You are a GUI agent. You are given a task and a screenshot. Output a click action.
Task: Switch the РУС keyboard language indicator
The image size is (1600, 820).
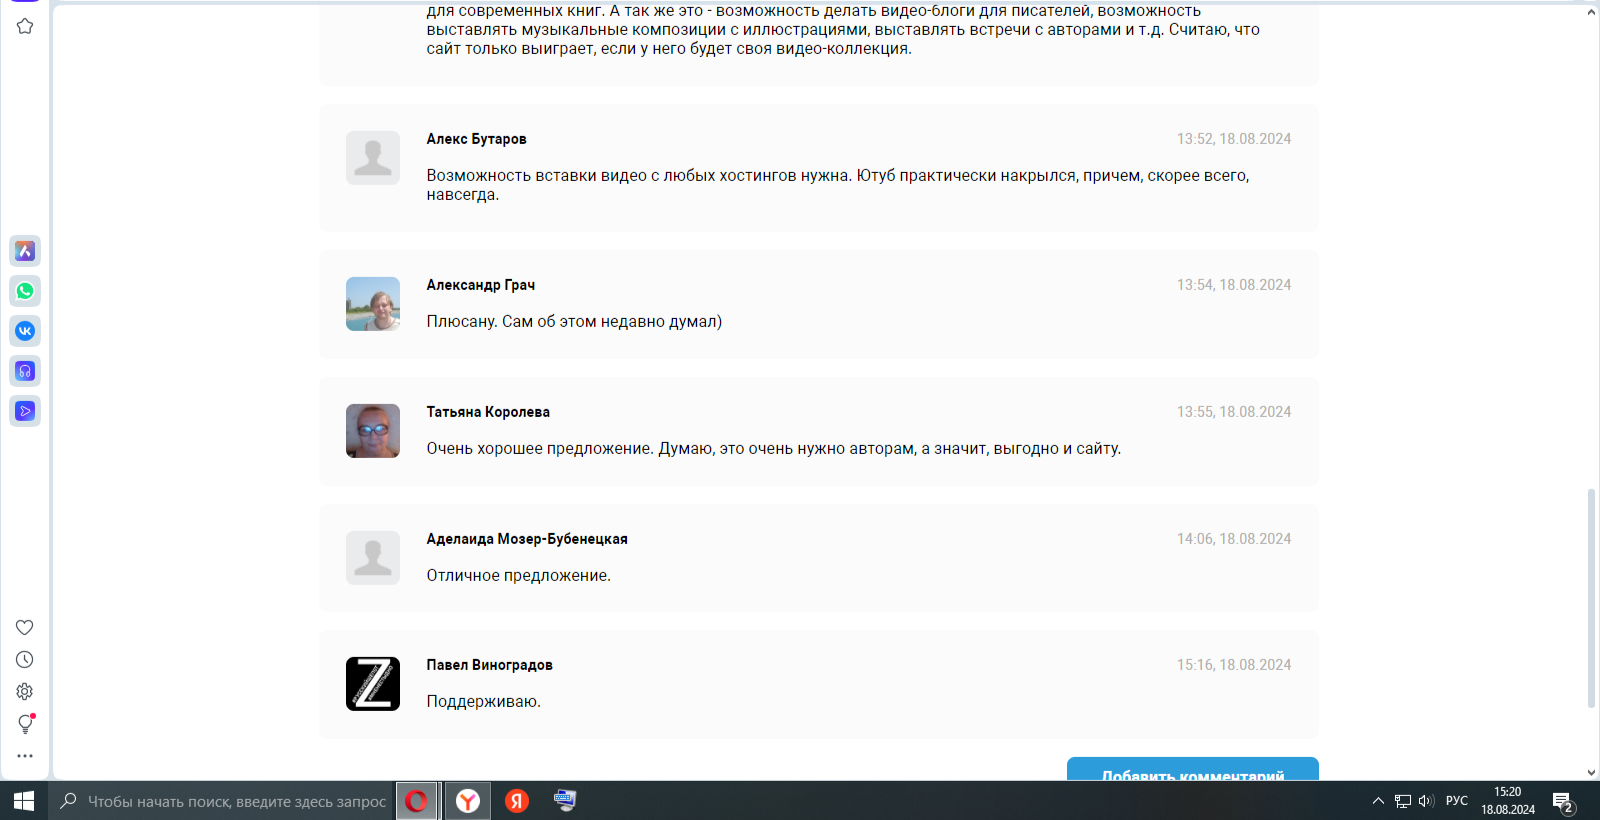coord(1457,801)
